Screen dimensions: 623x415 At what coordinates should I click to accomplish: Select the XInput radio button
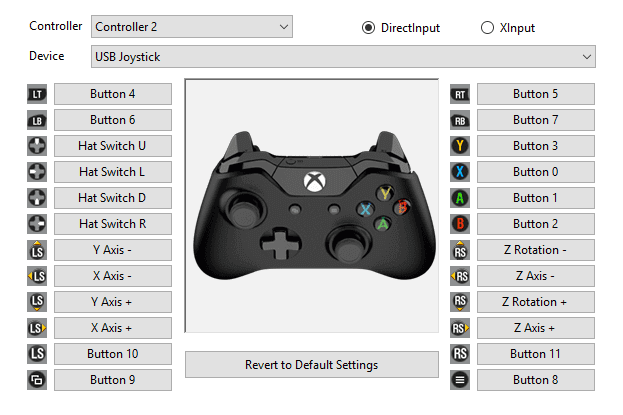click(x=487, y=28)
